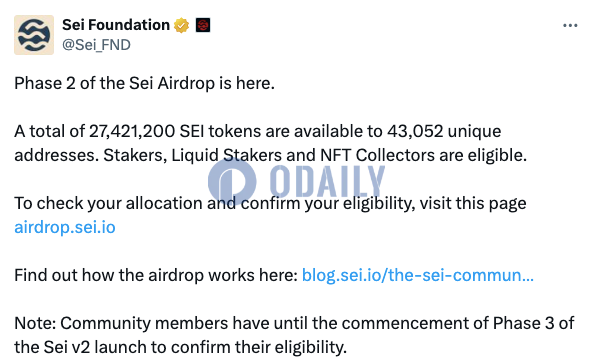Image resolution: width=593 pixels, height=364 pixels.
Task: Click the @Sei_FND handle
Action: coord(96,45)
